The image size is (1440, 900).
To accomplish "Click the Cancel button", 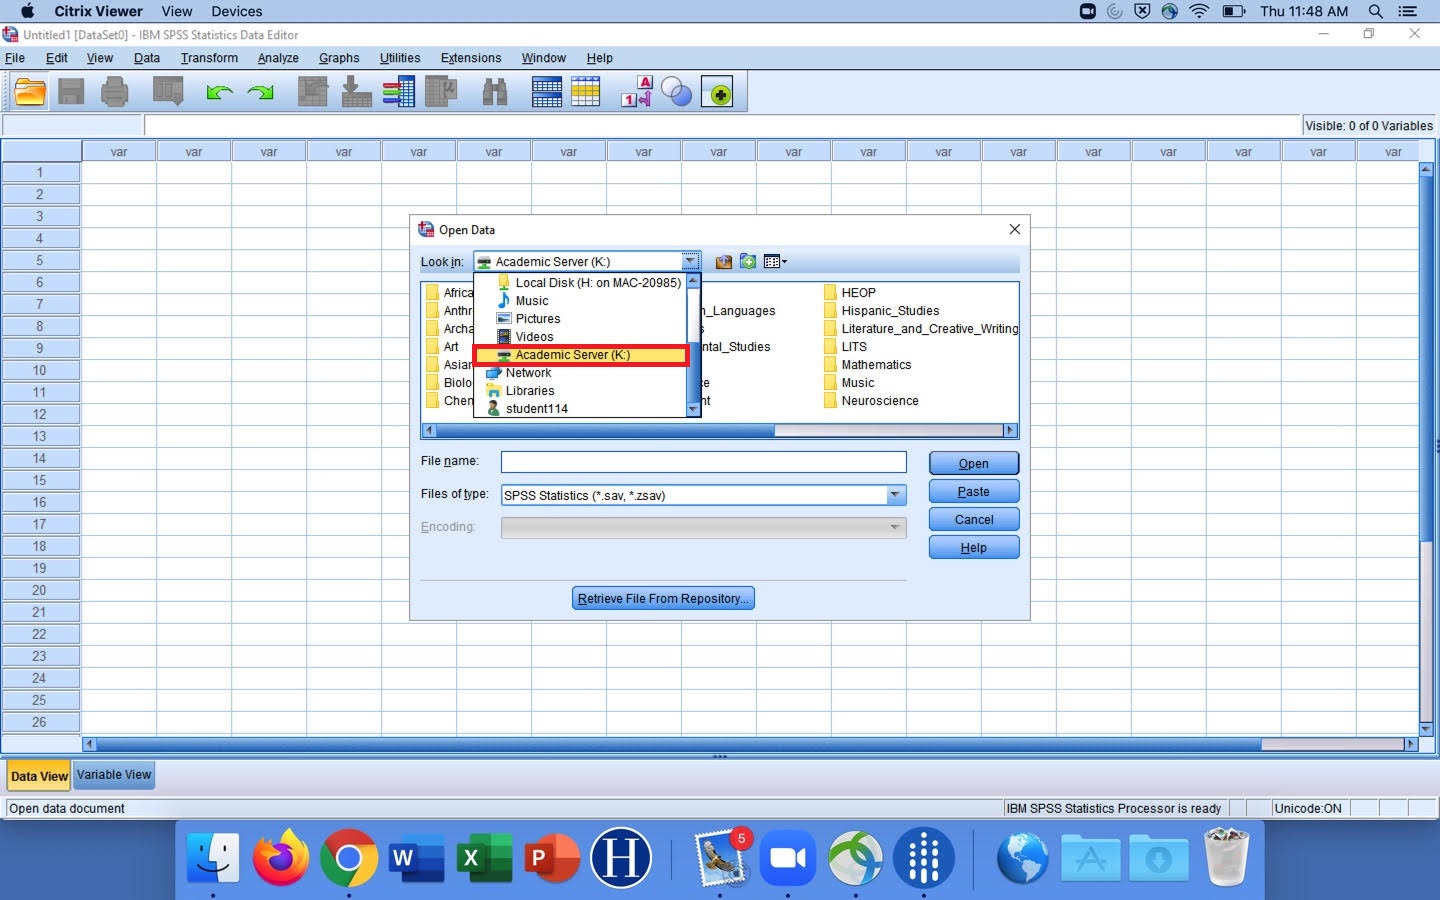I will [x=974, y=519].
